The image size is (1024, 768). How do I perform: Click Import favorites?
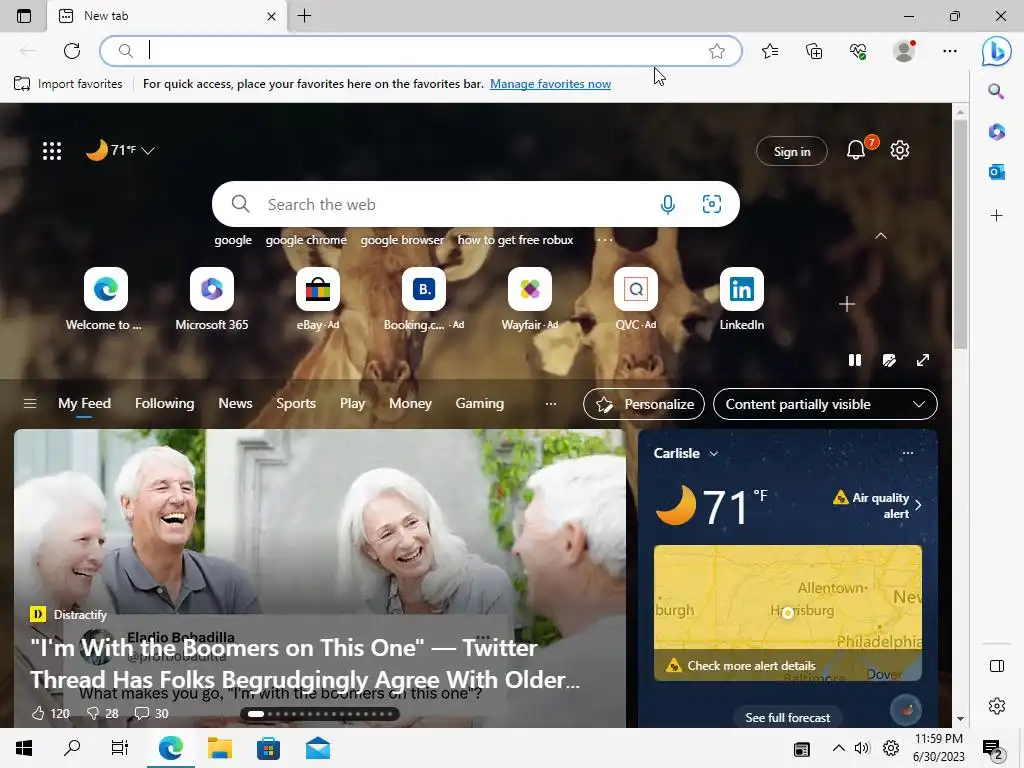pyautogui.click(x=68, y=84)
